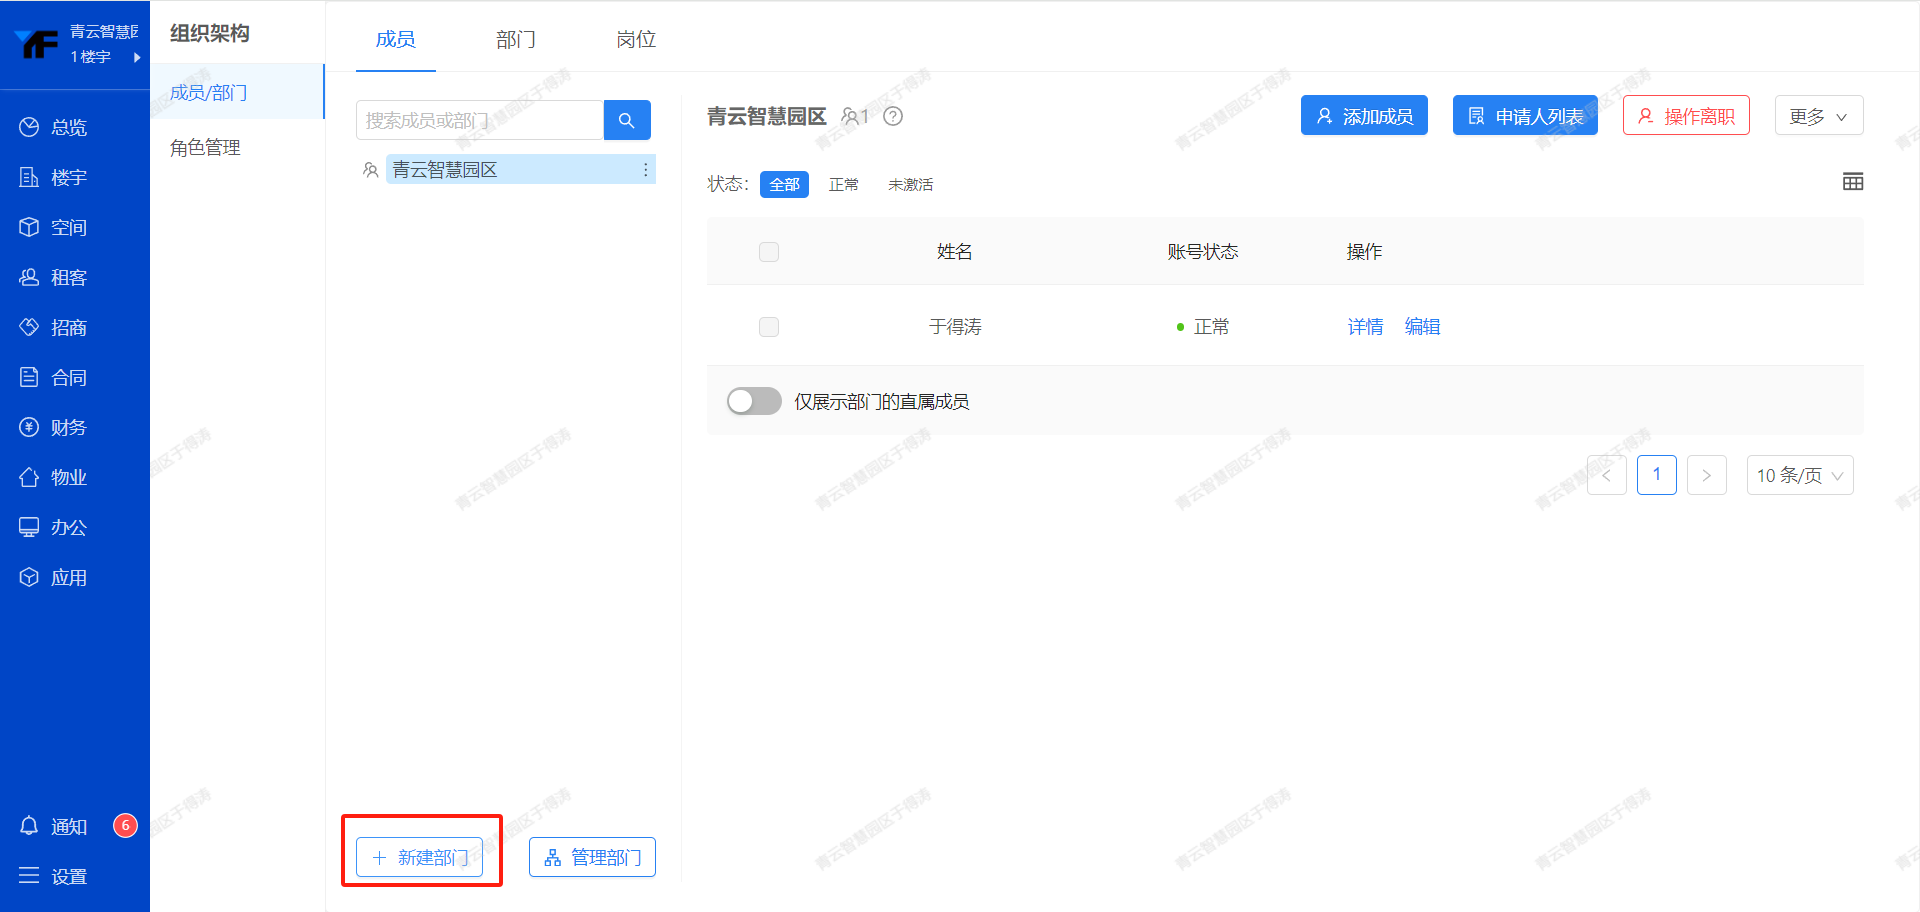Filter status by 未激活
This screenshot has height=912, width=1920.
[x=910, y=185]
